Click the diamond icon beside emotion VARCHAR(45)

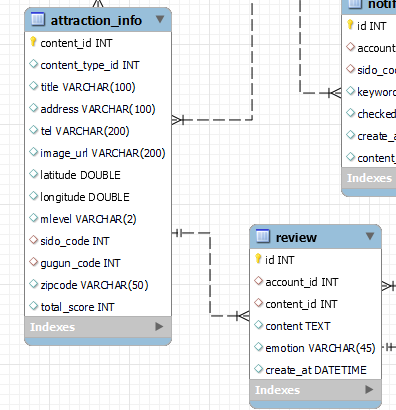click(258, 347)
